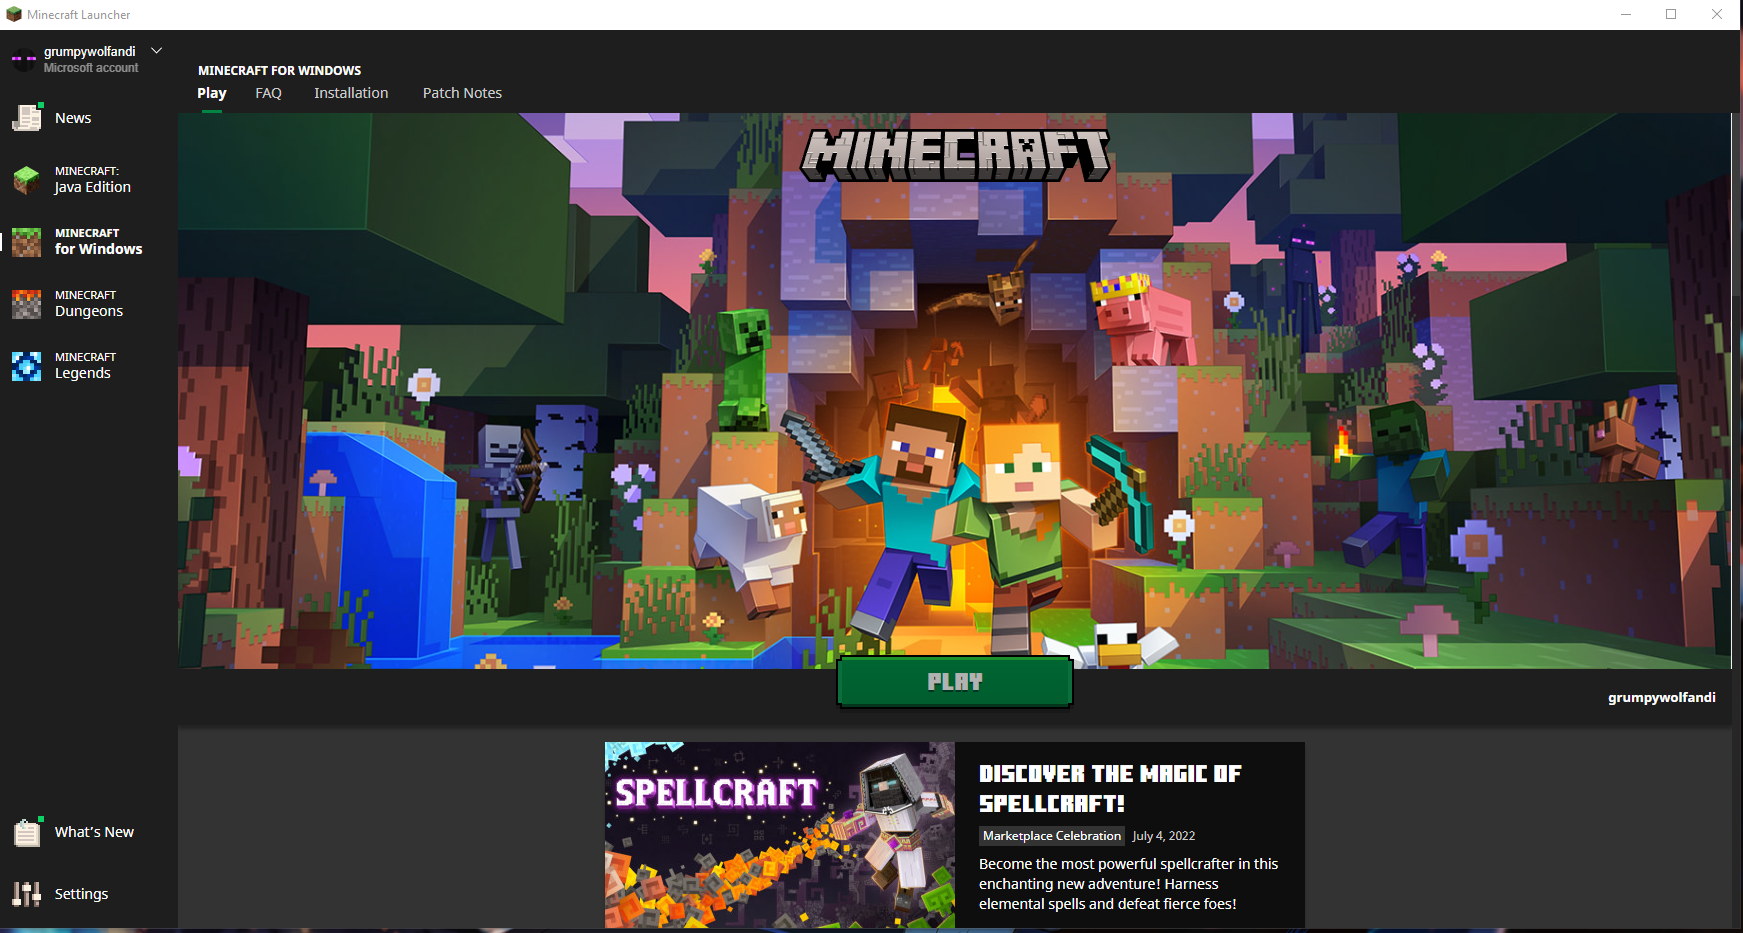Click the Spellcraft promo thumbnail image
The height and width of the screenshot is (933, 1743).
coord(780,835)
